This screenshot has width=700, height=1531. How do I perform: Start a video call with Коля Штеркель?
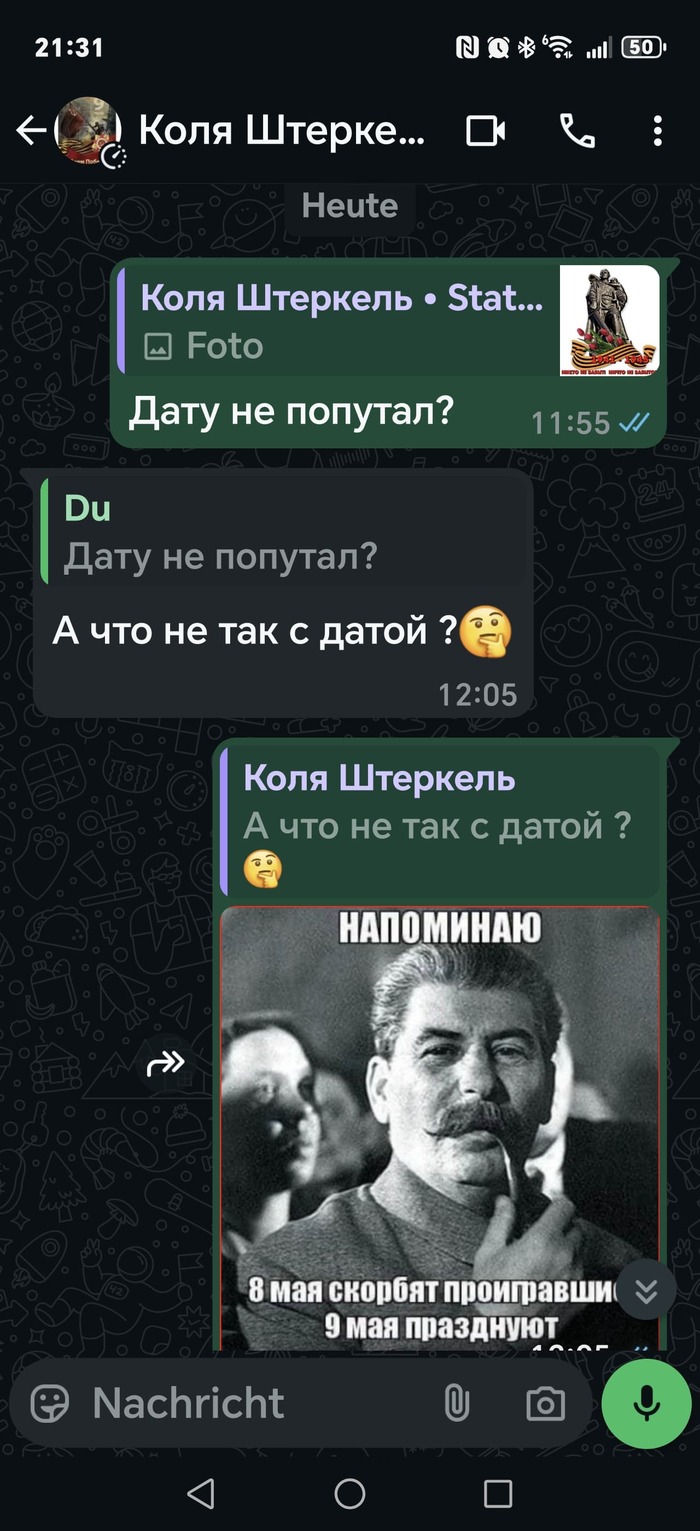[x=486, y=131]
